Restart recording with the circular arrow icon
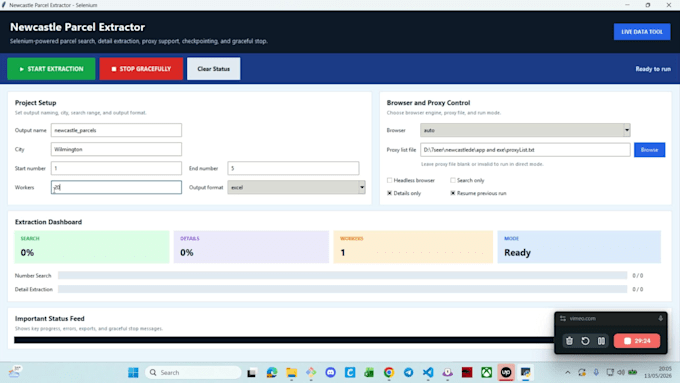The height and width of the screenshot is (383, 680). pos(585,341)
